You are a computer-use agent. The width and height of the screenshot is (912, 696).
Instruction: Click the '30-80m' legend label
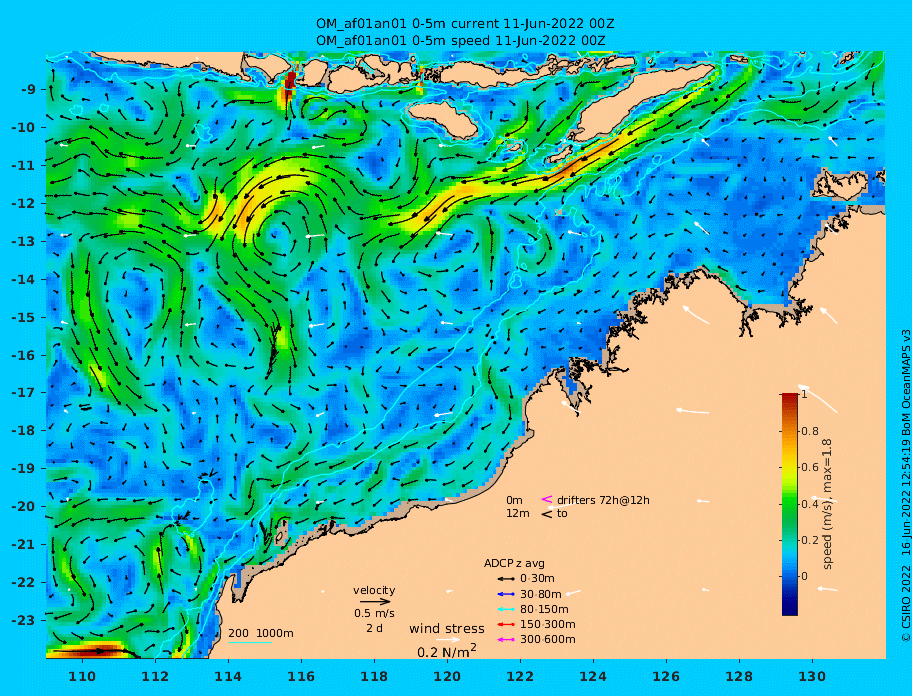pyautogui.click(x=540, y=594)
